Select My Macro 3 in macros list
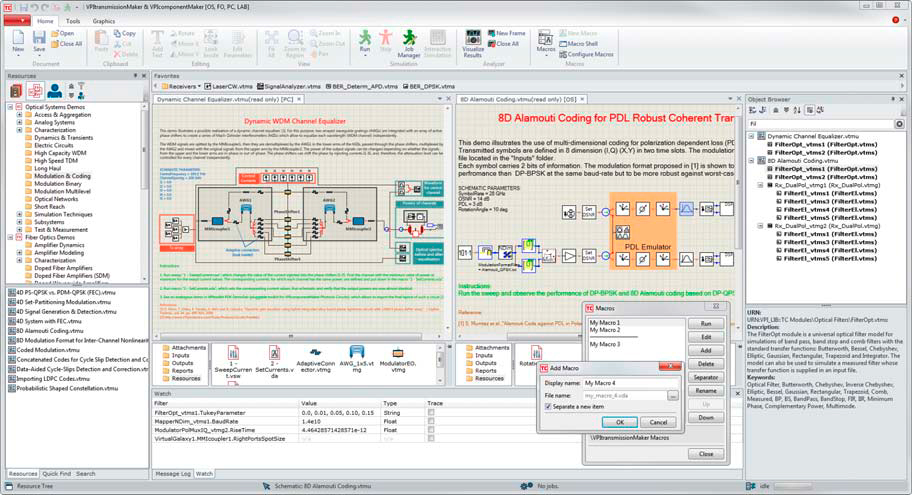The height and width of the screenshot is (495, 912). click(x=605, y=344)
